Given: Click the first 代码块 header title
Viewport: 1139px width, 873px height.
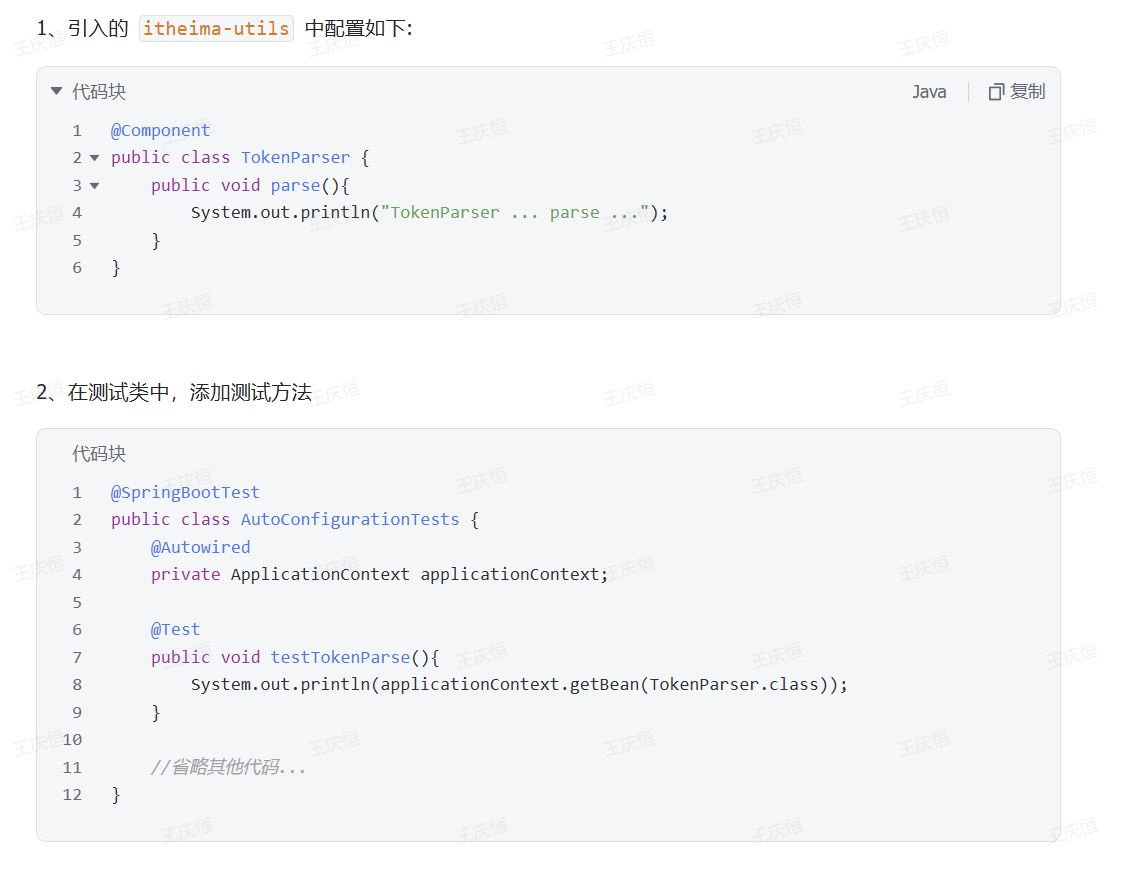Looking at the screenshot, I should point(99,92).
